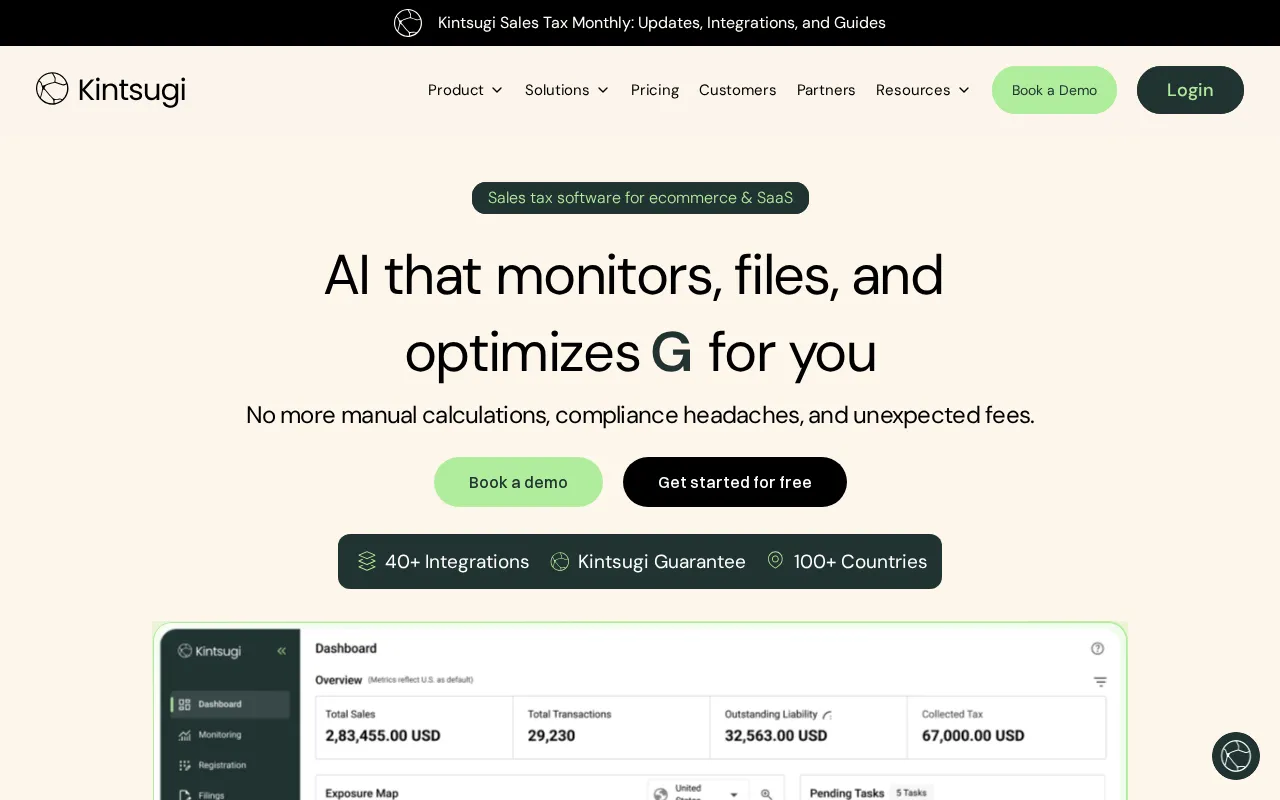Click the Outstanding Liability value 32,563.00 USD

[x=776, y=736]
